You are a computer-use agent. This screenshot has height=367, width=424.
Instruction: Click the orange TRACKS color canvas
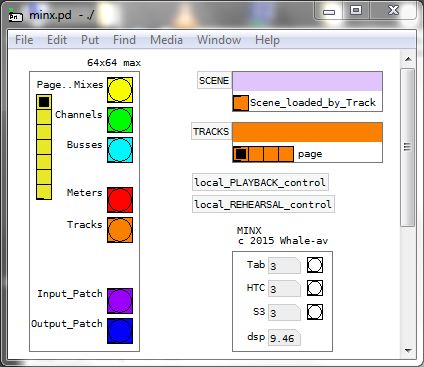coord(307,132)
